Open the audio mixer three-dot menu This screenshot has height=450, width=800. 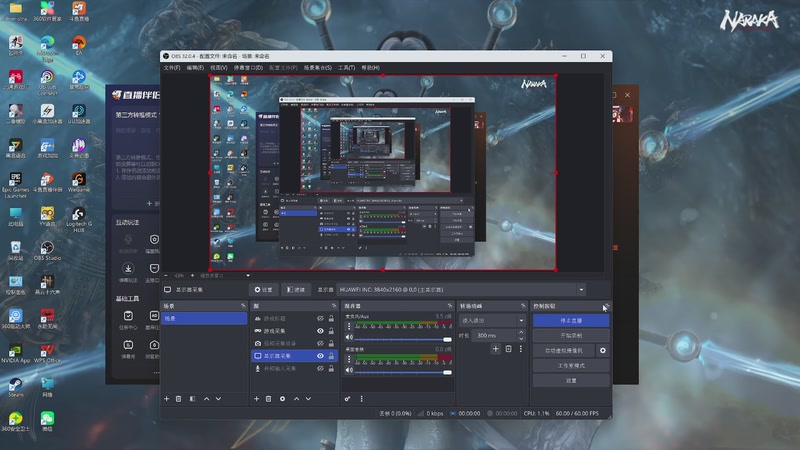tap(362, 398)
